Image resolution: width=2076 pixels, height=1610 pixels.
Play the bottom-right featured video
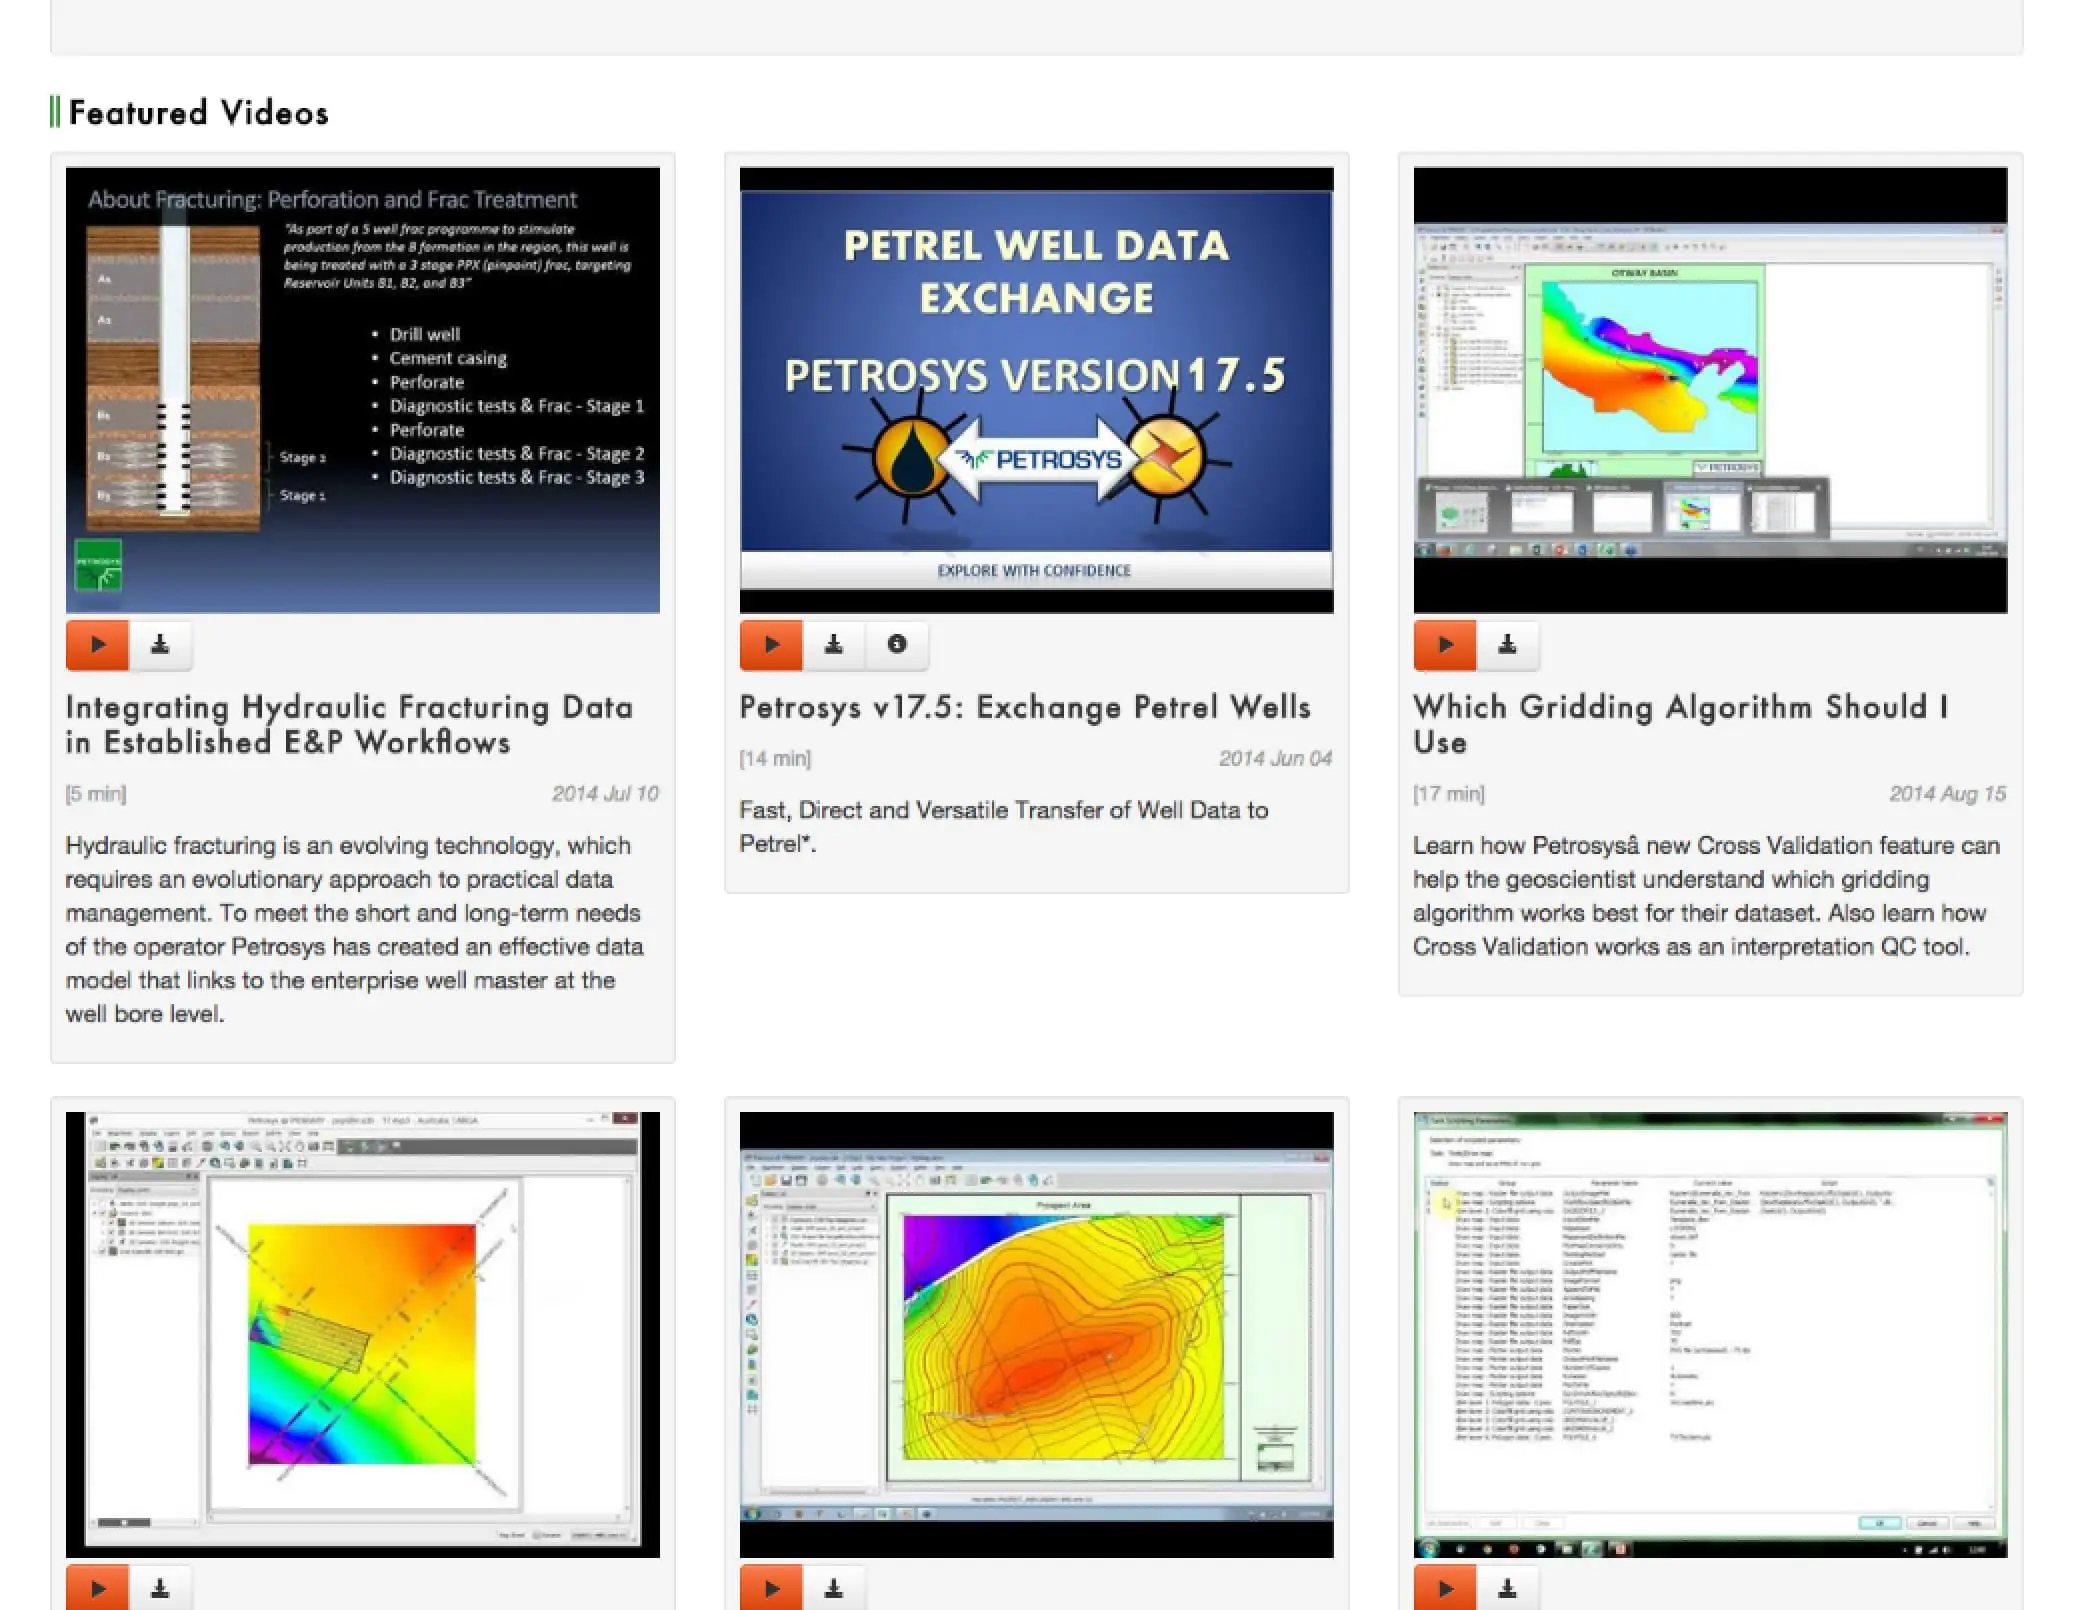[x=1444, y=1588]
